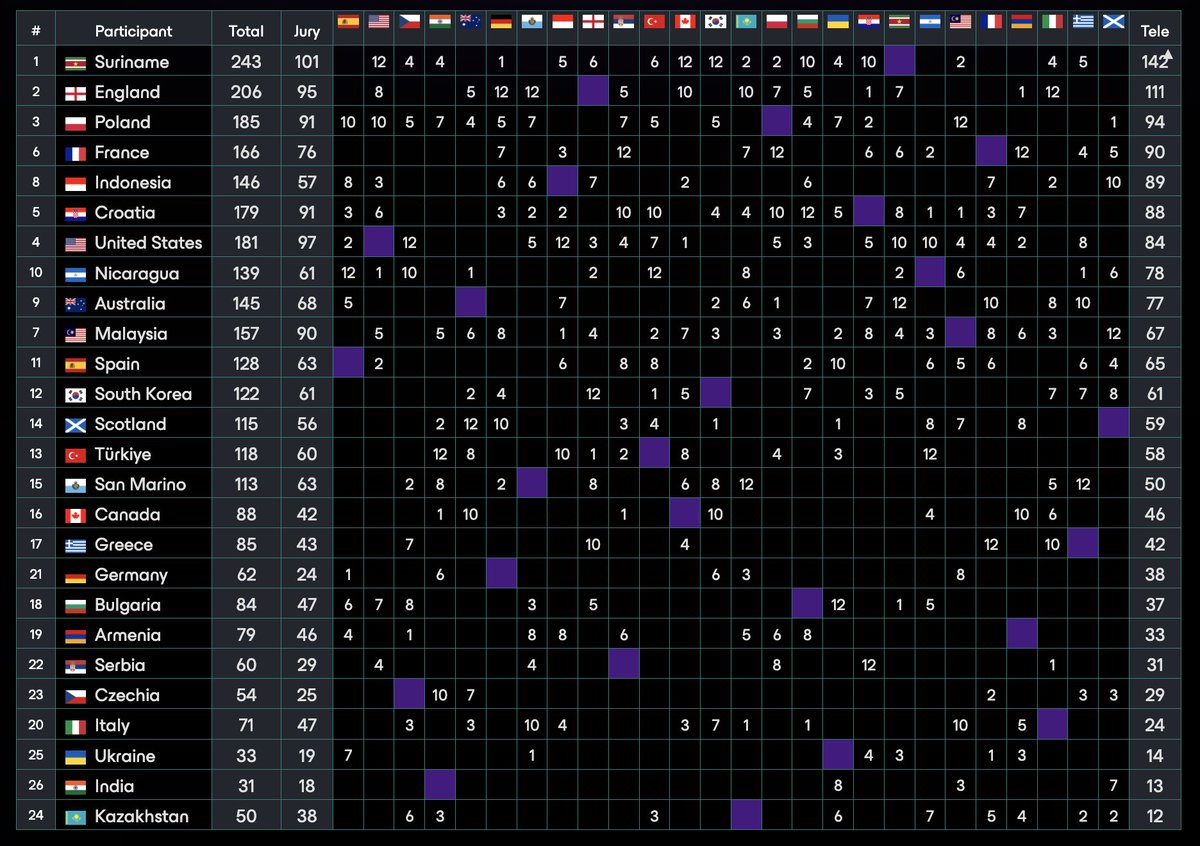The image size is (1200, 846).
Task: Click Poland's 12 points from Malaysia
Action: tap(960, 122)
